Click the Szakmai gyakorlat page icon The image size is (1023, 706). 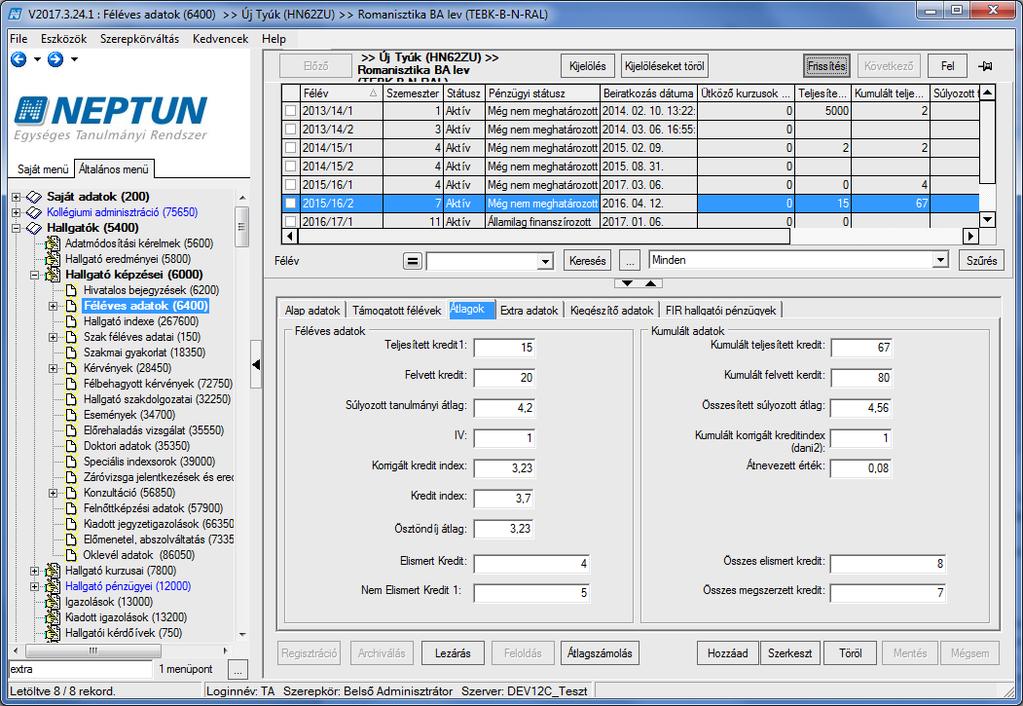point(71,352)
